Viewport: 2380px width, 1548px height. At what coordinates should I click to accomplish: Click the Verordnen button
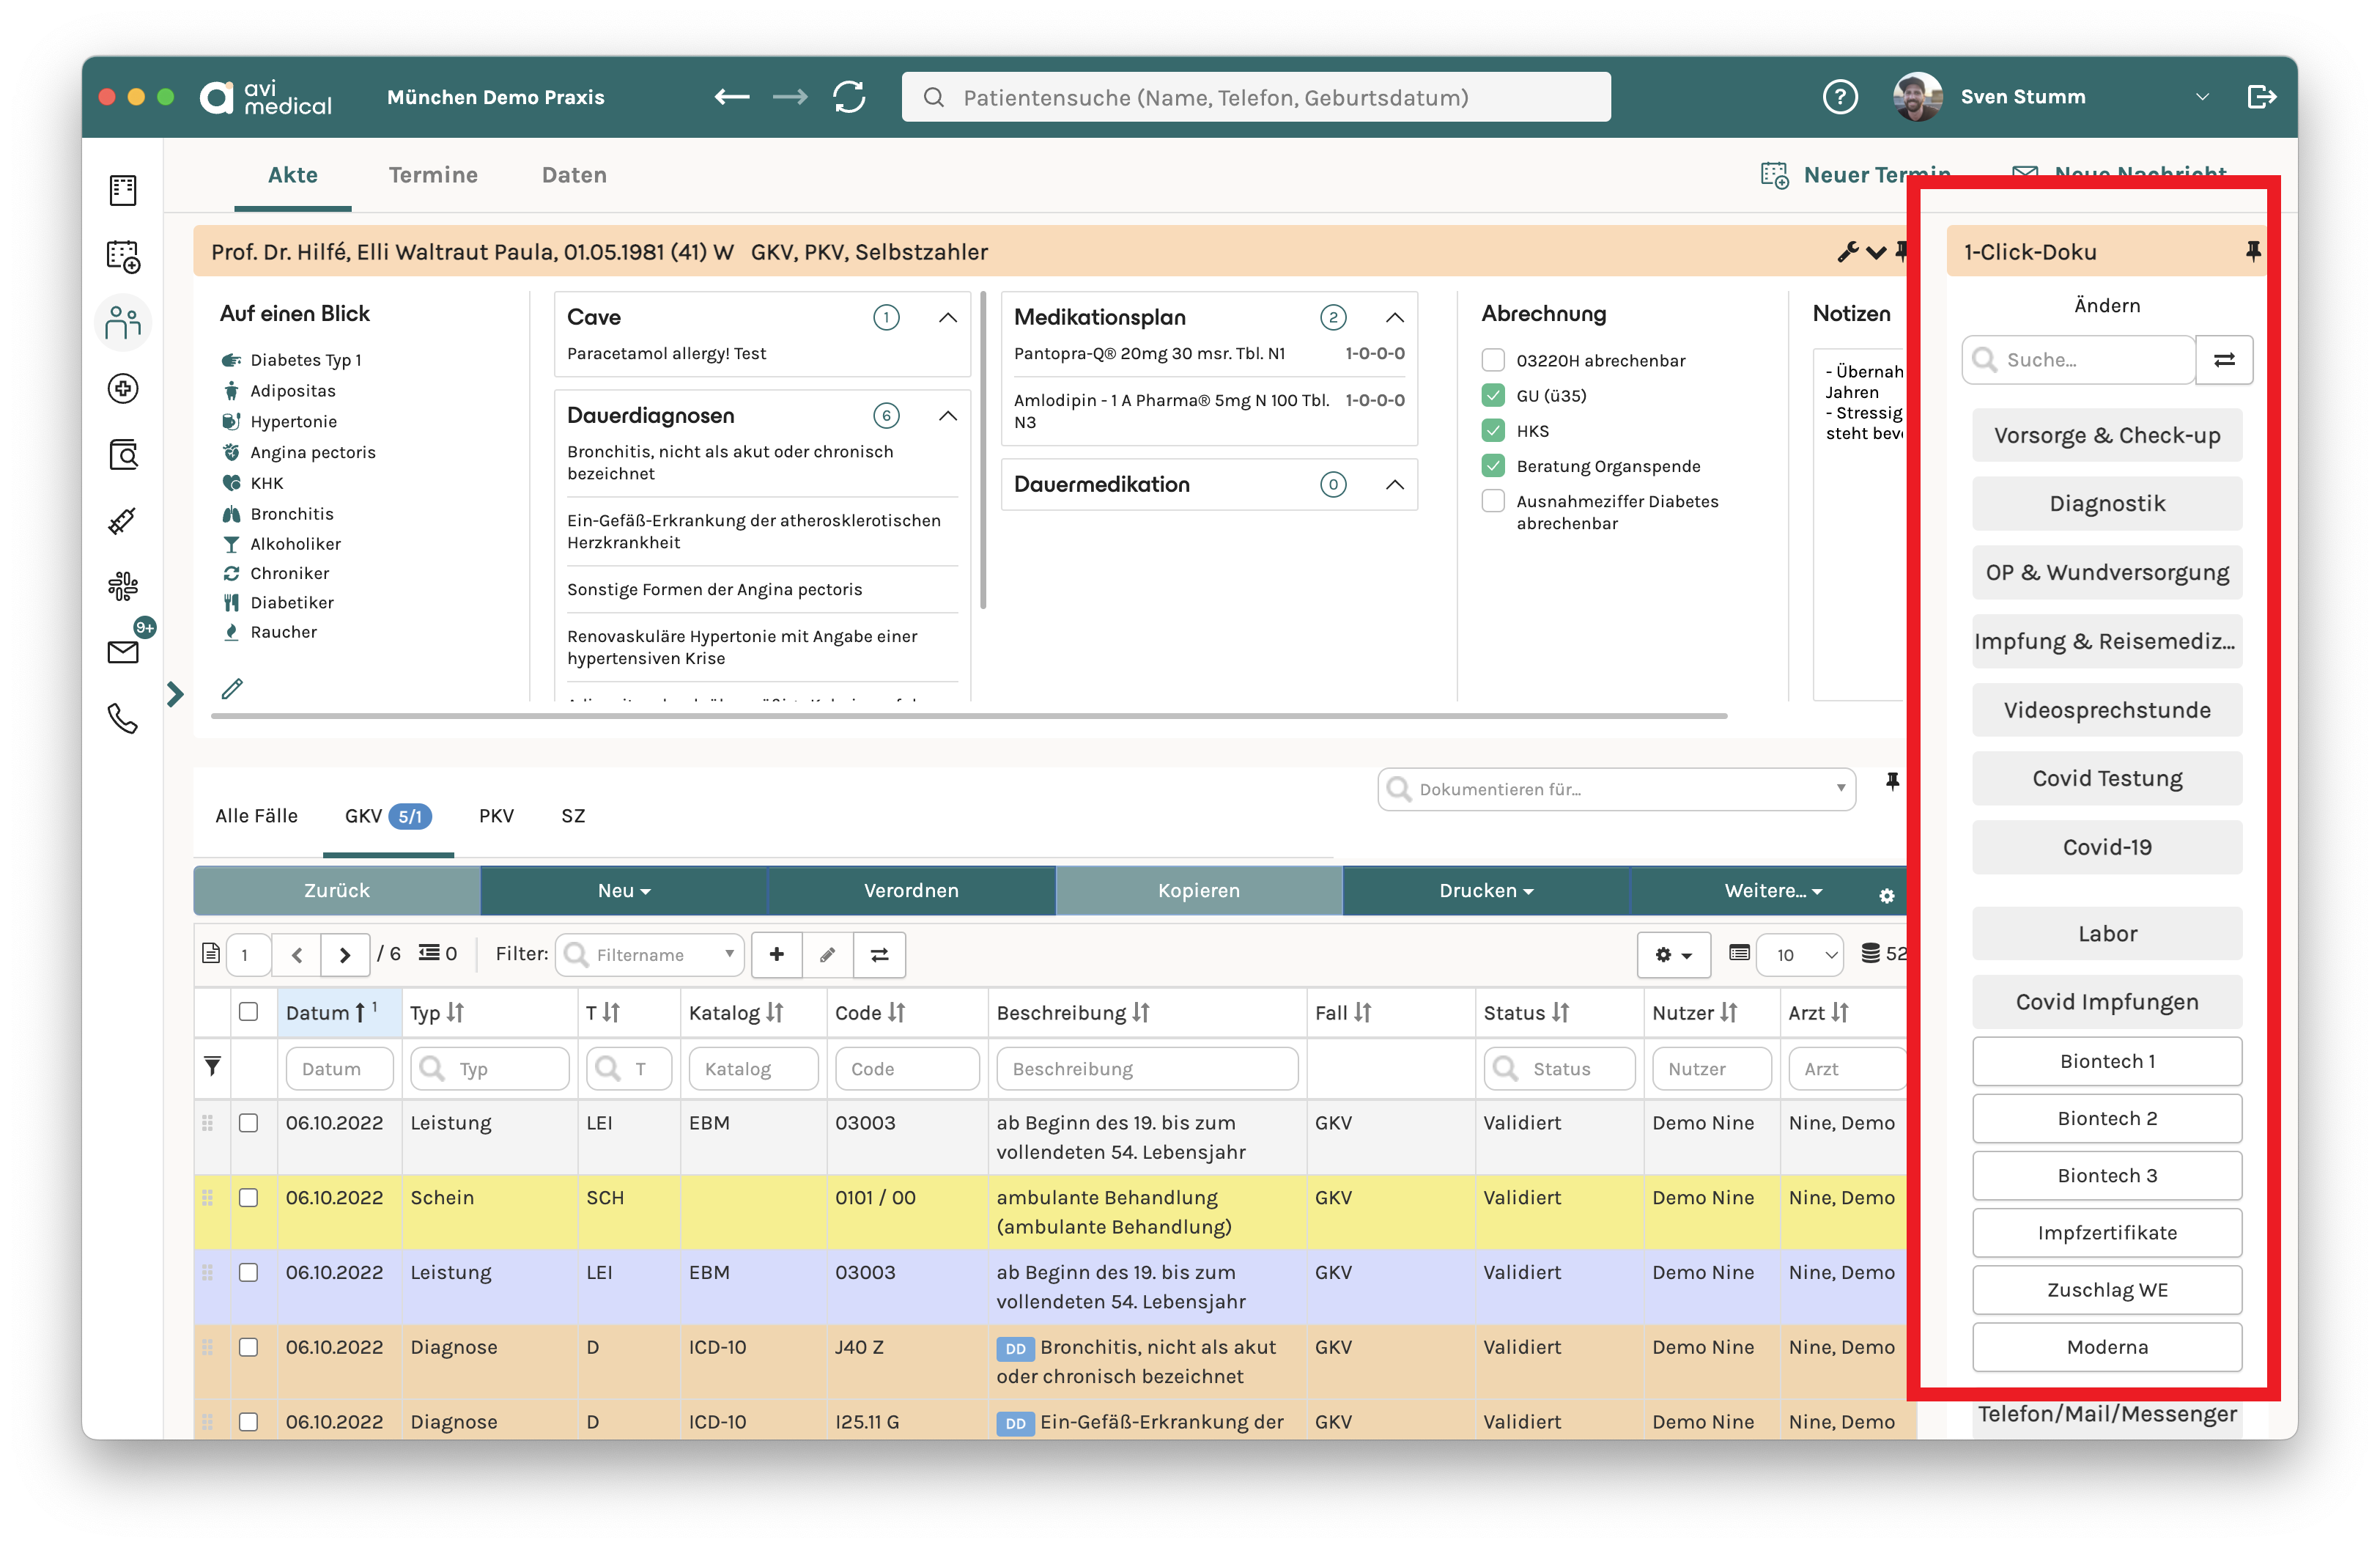tap(911, 890)
